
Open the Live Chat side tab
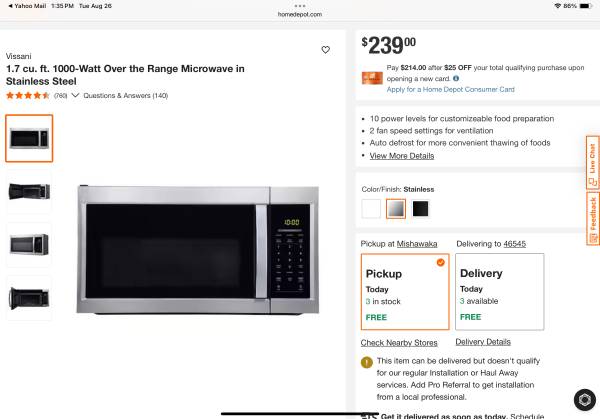point(592,163)
